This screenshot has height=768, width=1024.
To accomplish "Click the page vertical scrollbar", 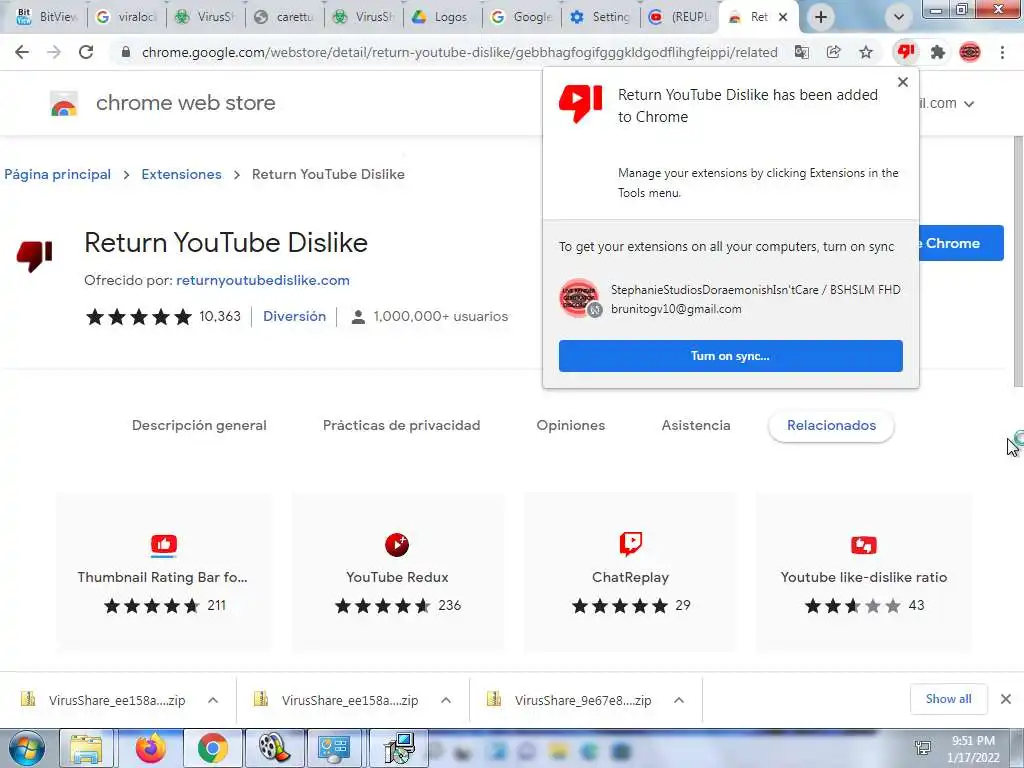I will [1018, 261].
